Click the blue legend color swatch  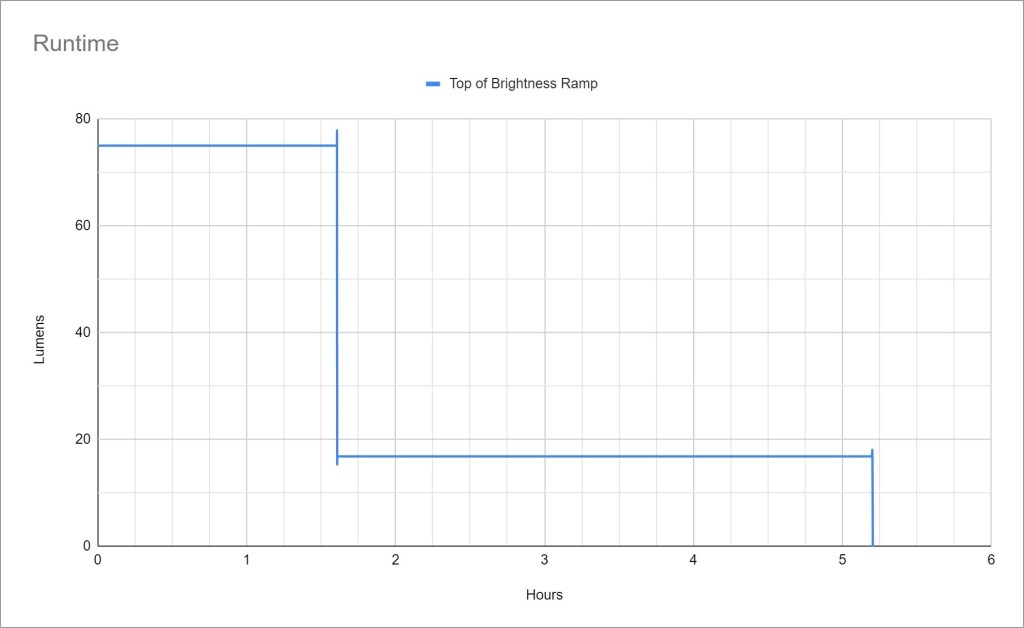click(432, 84)
